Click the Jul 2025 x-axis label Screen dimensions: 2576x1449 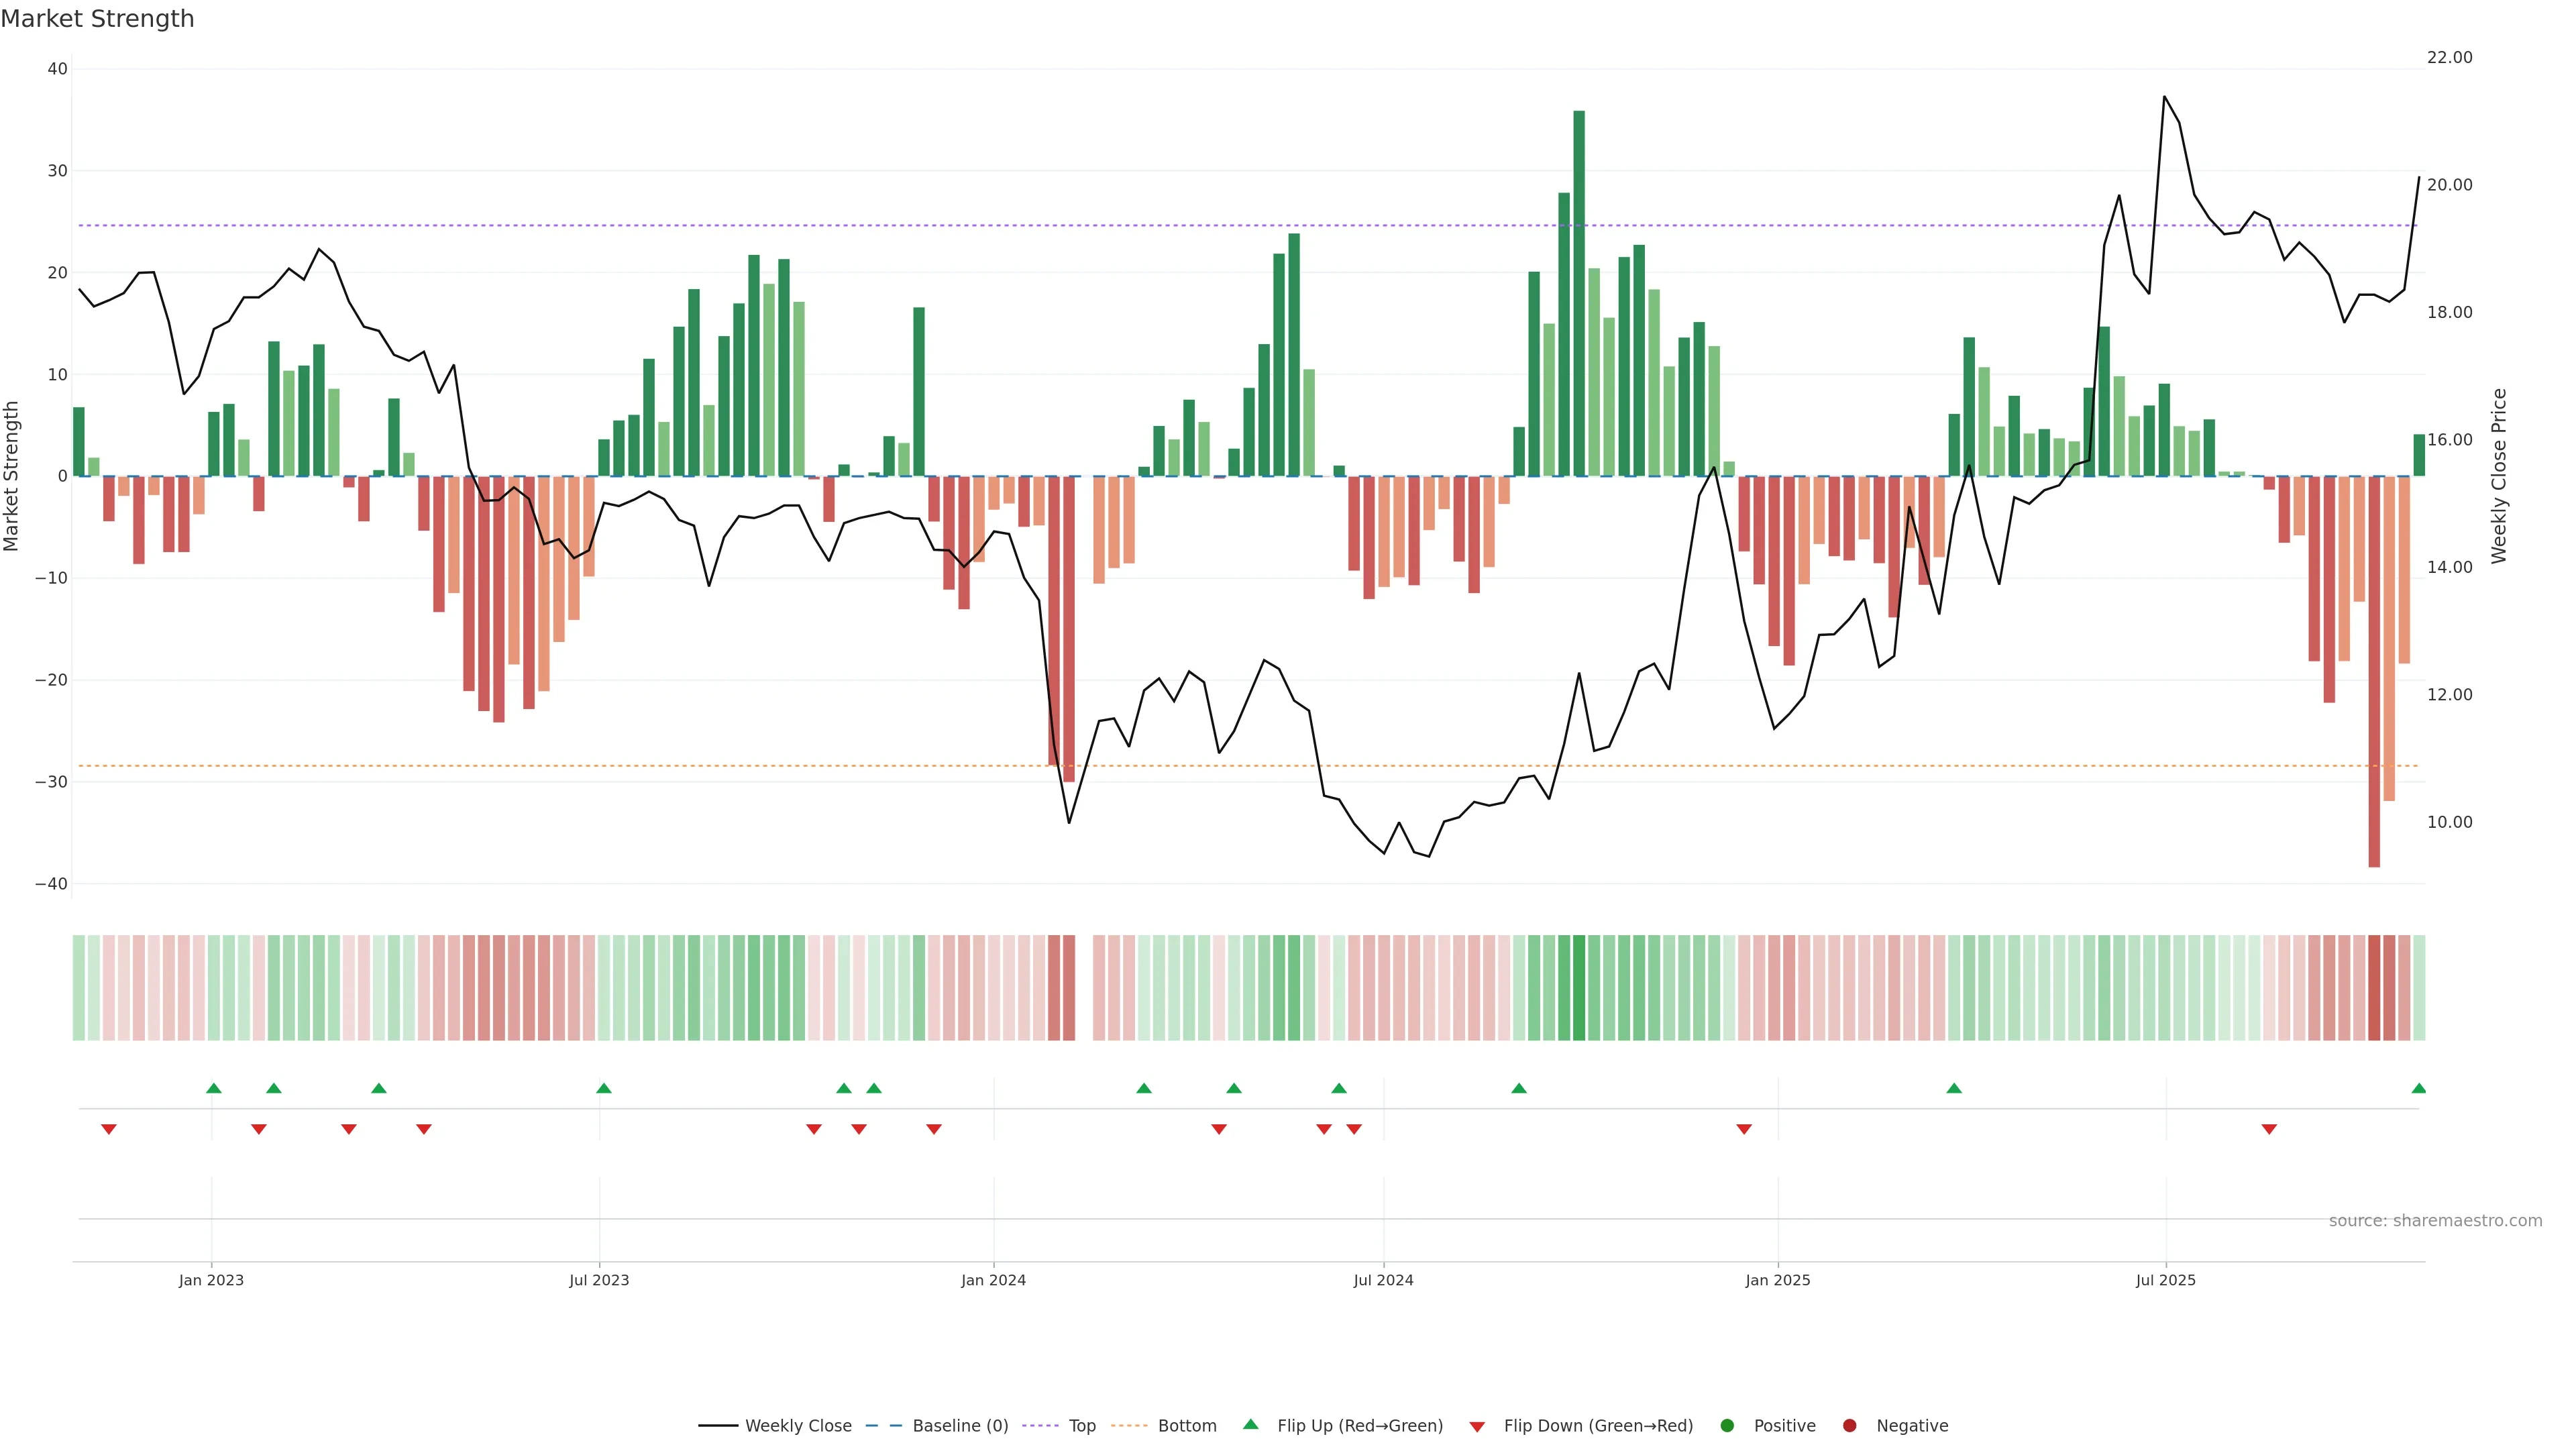click(x=2165, y=1280)
